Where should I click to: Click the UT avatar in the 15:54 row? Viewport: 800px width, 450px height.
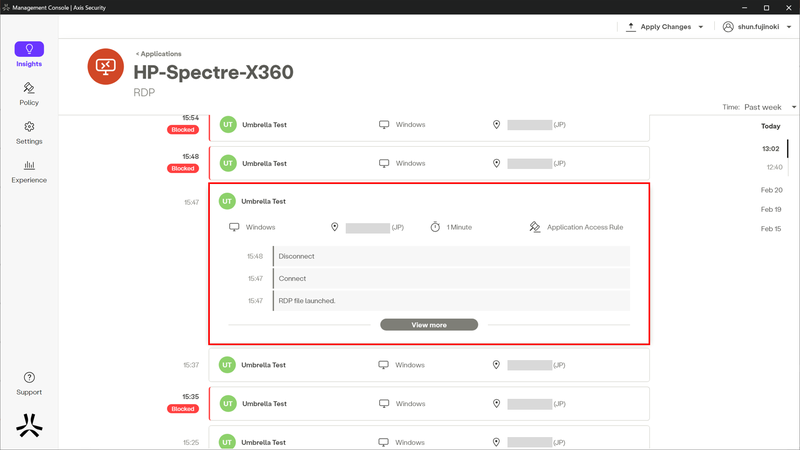pyautogui.click(x=228, y=124)
